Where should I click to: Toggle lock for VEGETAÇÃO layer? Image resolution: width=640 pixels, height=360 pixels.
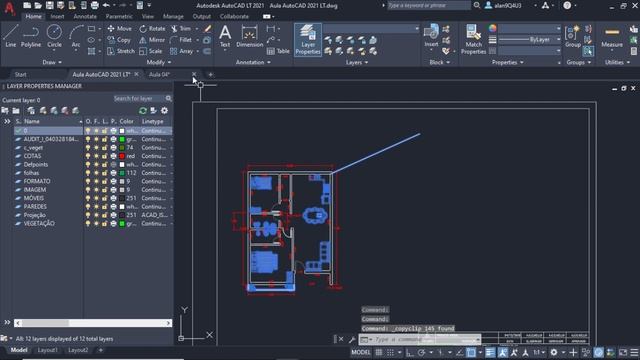coord(104,224)
